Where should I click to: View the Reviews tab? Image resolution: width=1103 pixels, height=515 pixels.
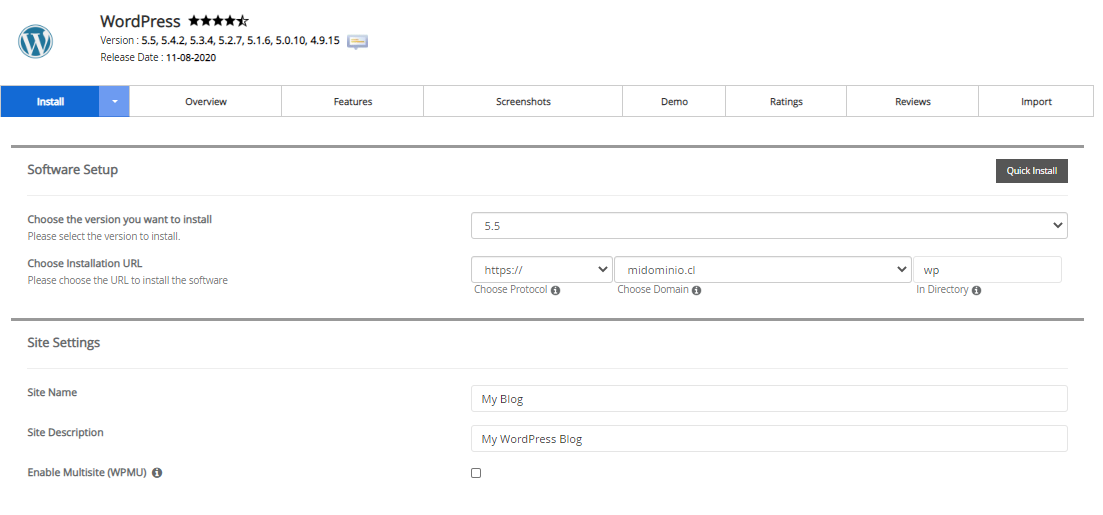click(x=912, y=101)
